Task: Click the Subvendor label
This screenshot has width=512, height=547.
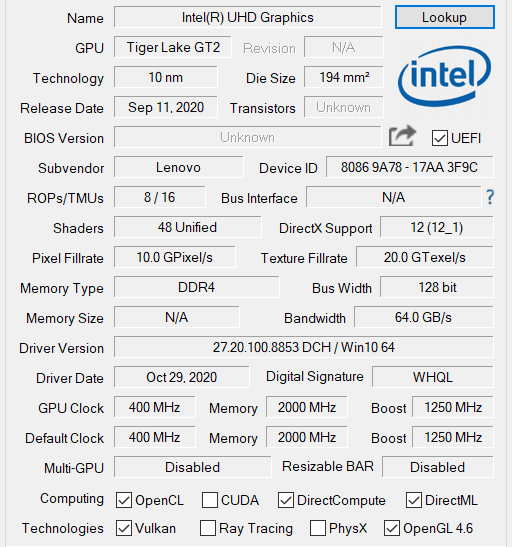Action: click(71, 168)
